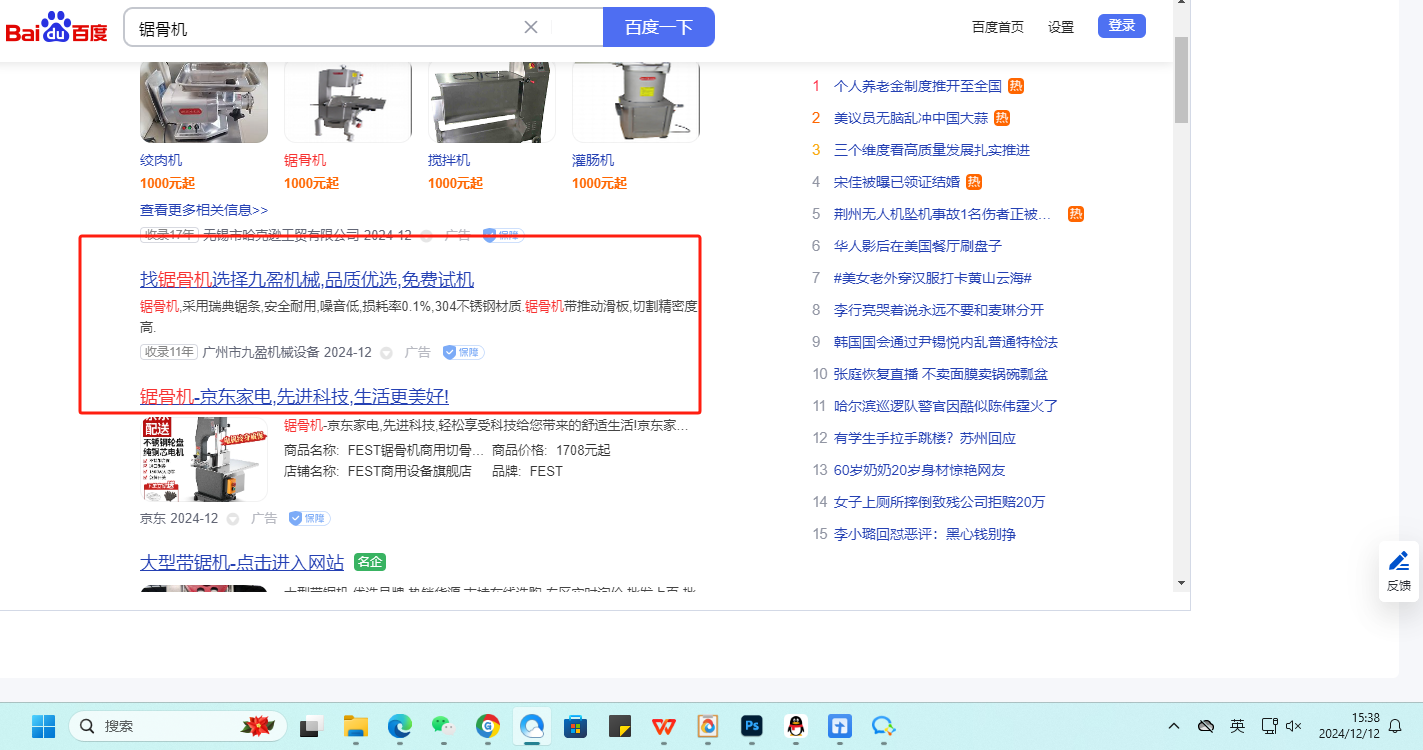
Task: Open hot search #美女老外穿汉服打卡黄山云海#
Action: [933, 278]
